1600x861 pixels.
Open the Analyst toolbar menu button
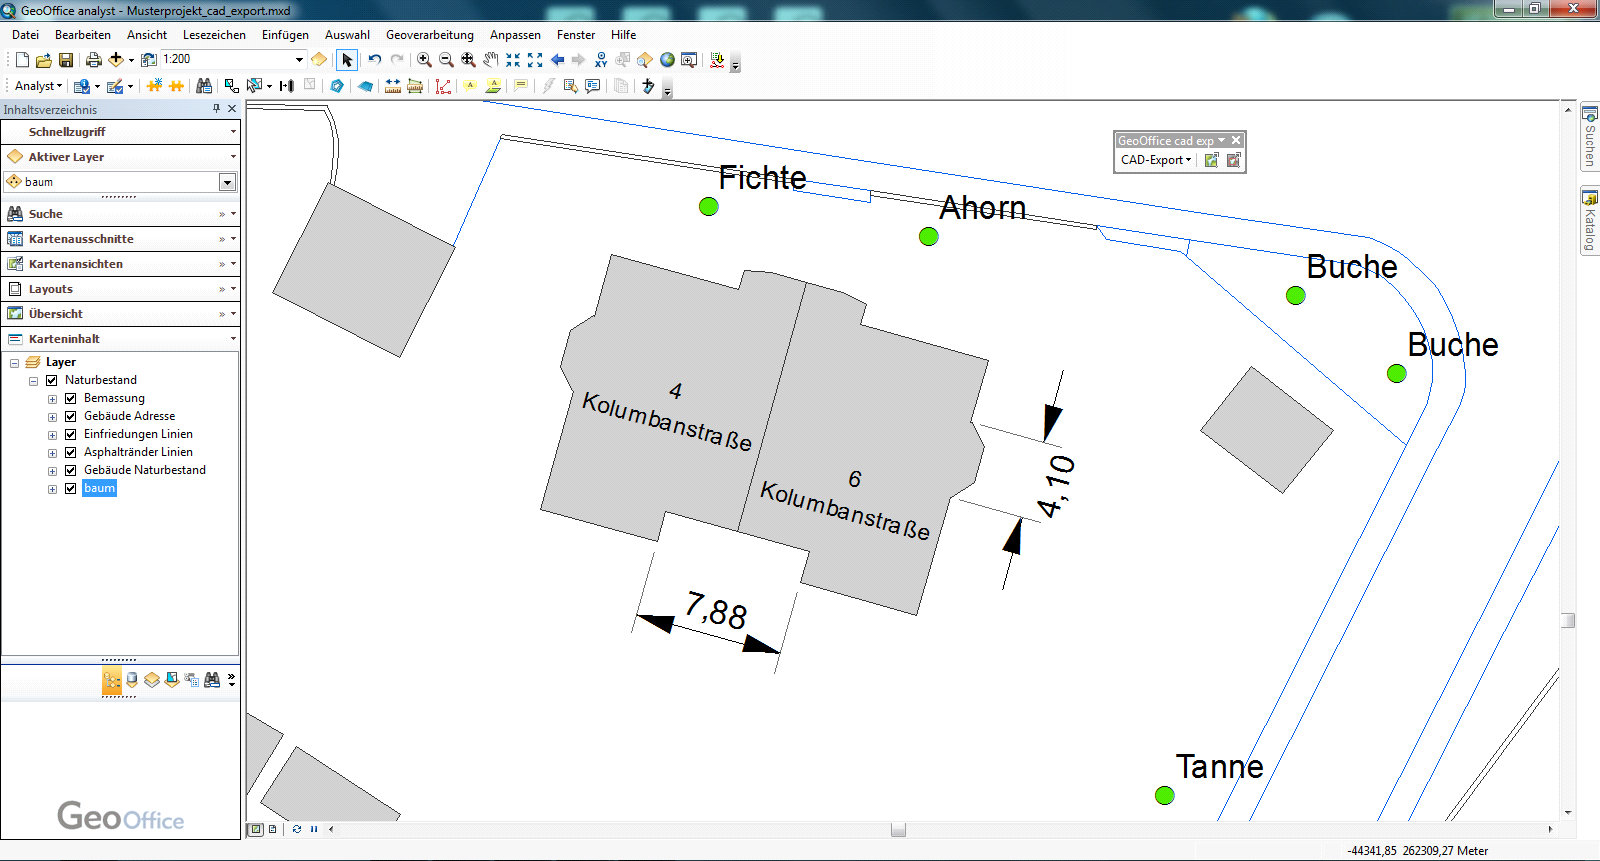pyautogui.click(x=38, y=86)
